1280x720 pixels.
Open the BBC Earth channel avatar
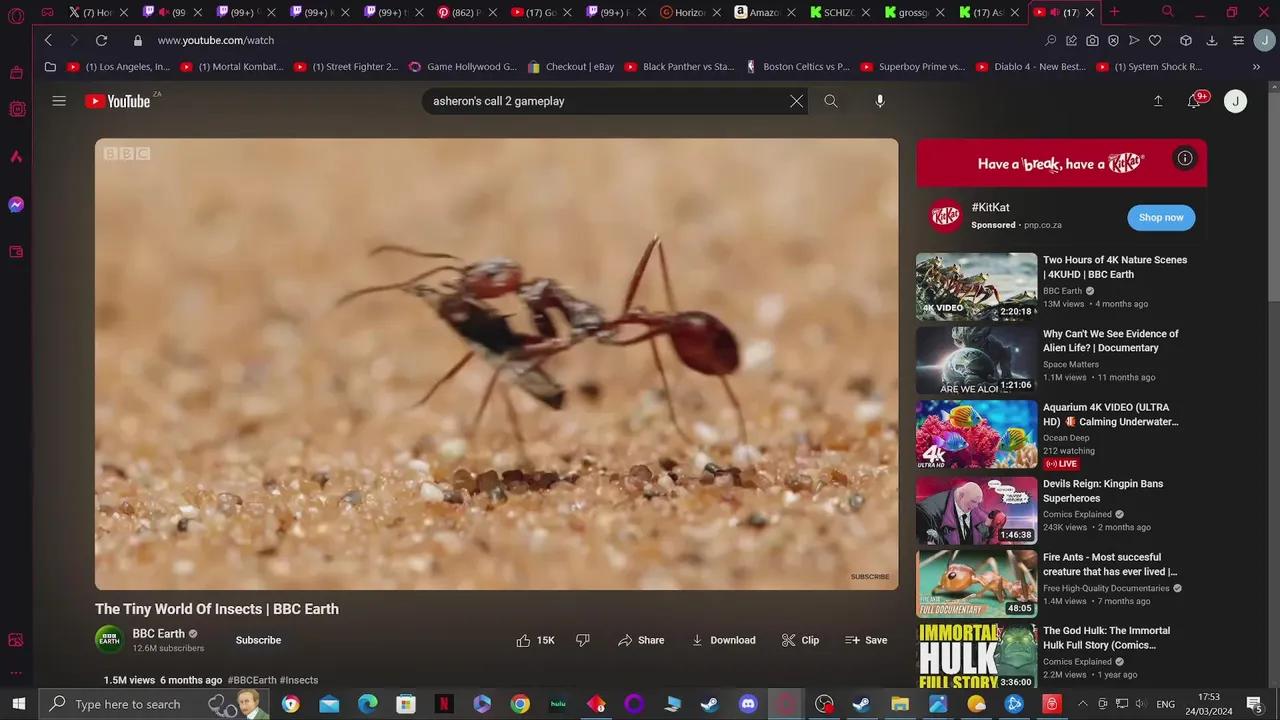109,640
